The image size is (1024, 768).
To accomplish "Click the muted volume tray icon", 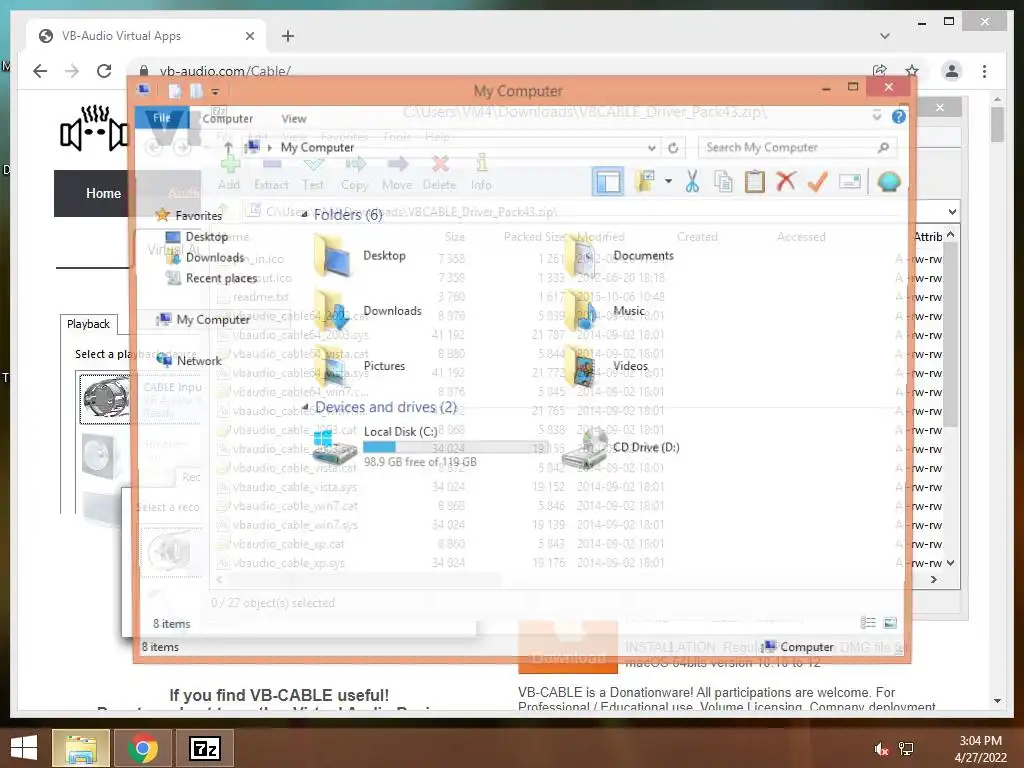I will [881, 749].
